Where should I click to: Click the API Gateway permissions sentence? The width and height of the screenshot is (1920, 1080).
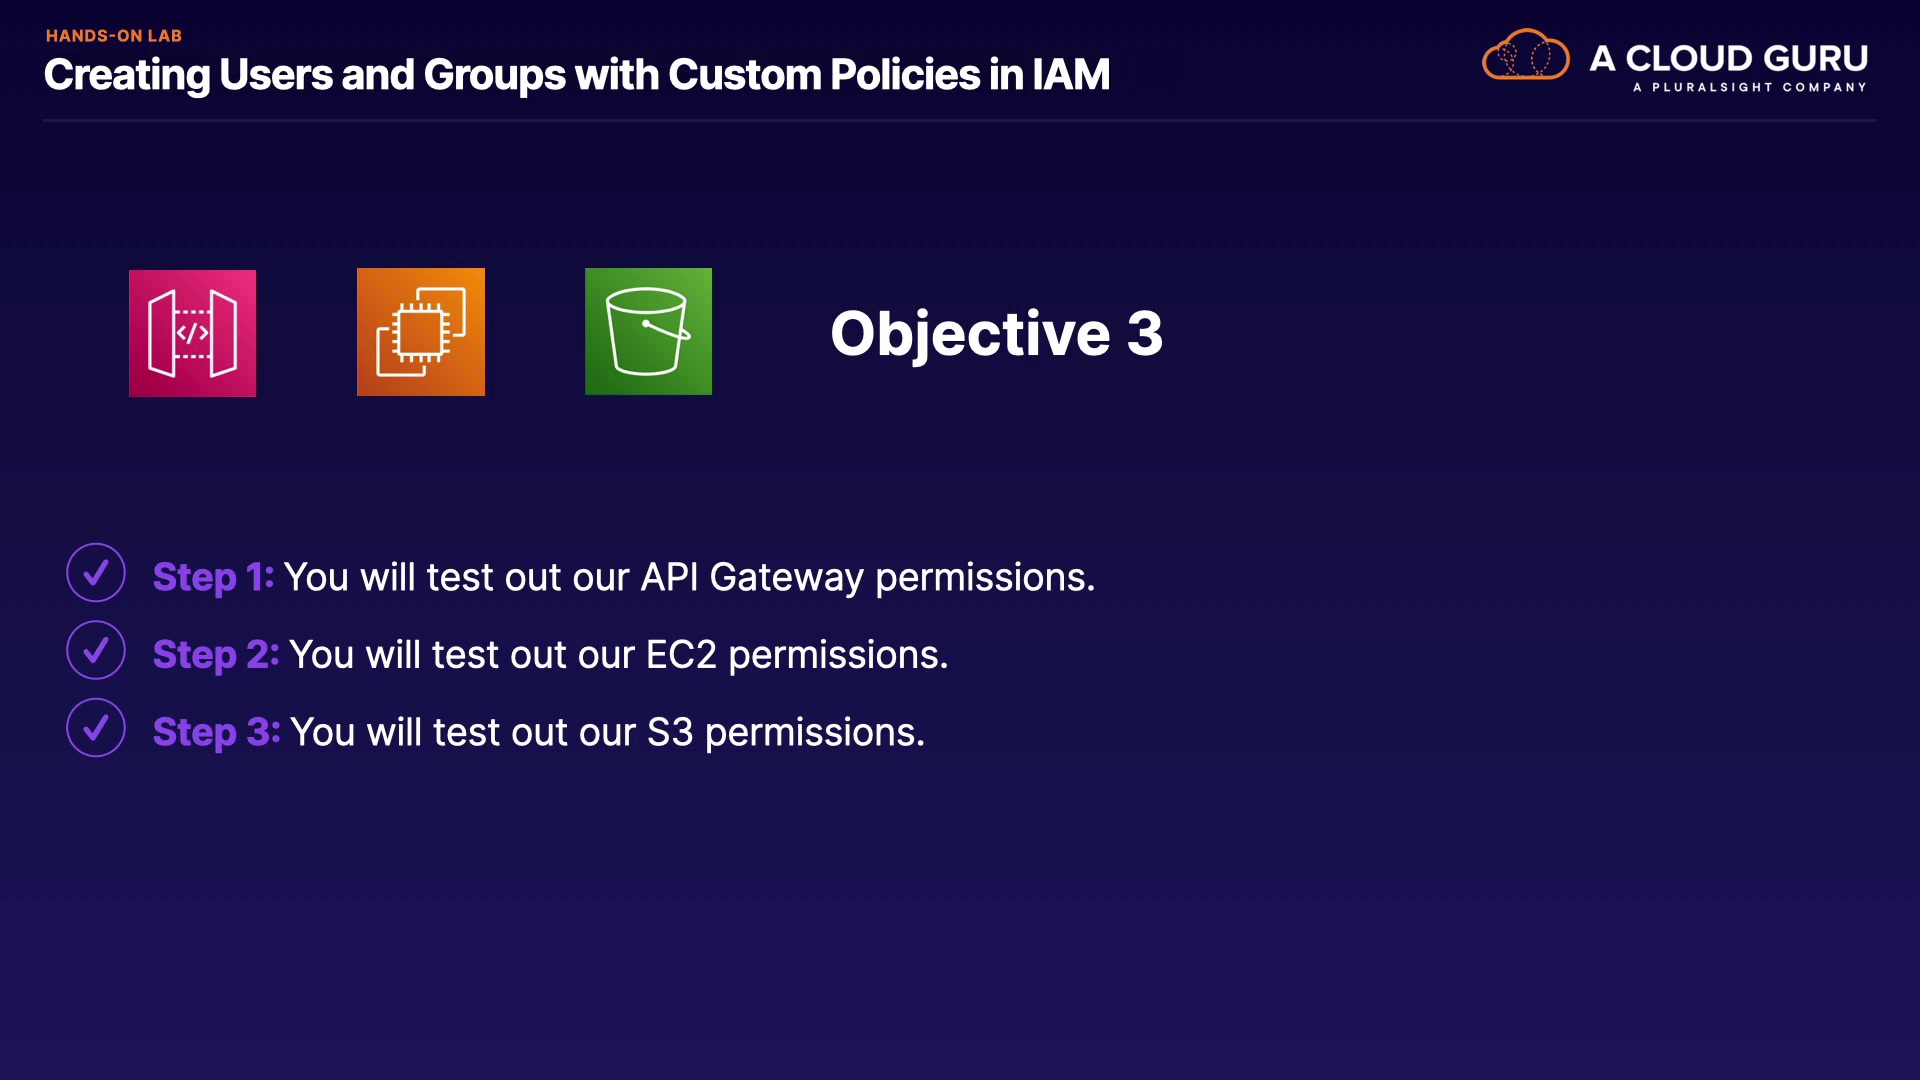[689, 577]
